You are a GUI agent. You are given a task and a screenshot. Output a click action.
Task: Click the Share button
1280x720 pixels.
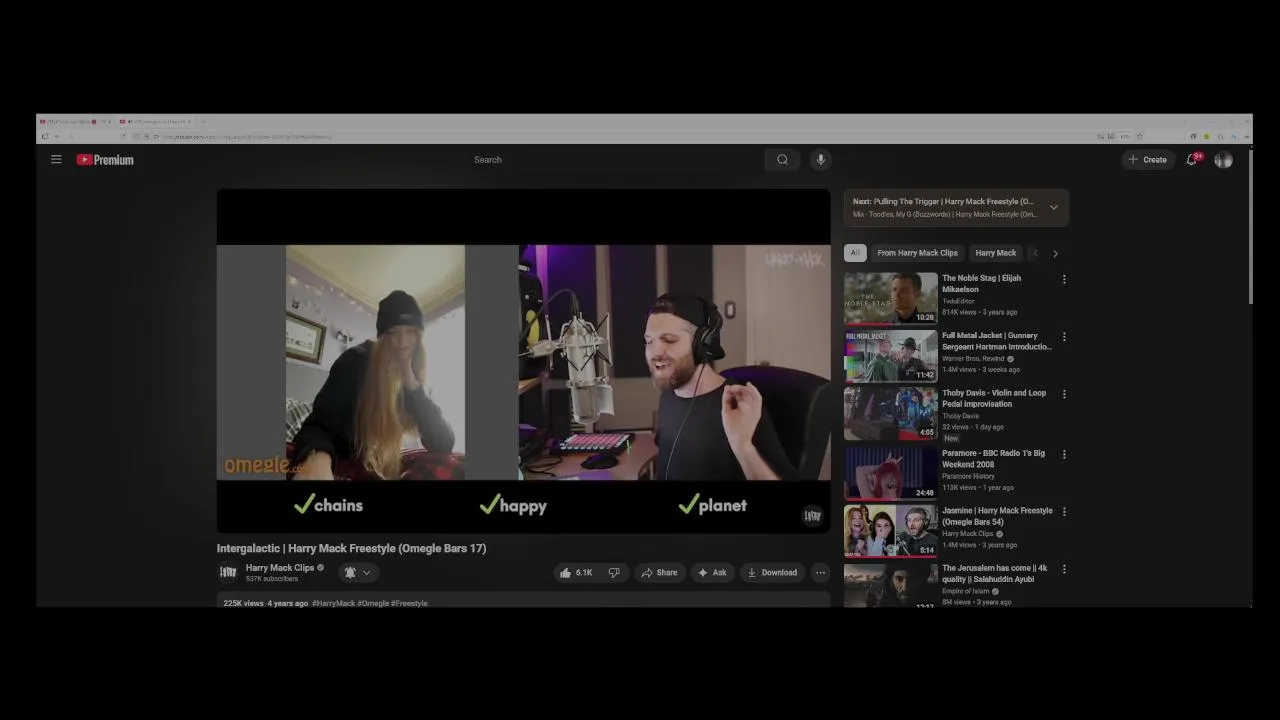[659, 572]
